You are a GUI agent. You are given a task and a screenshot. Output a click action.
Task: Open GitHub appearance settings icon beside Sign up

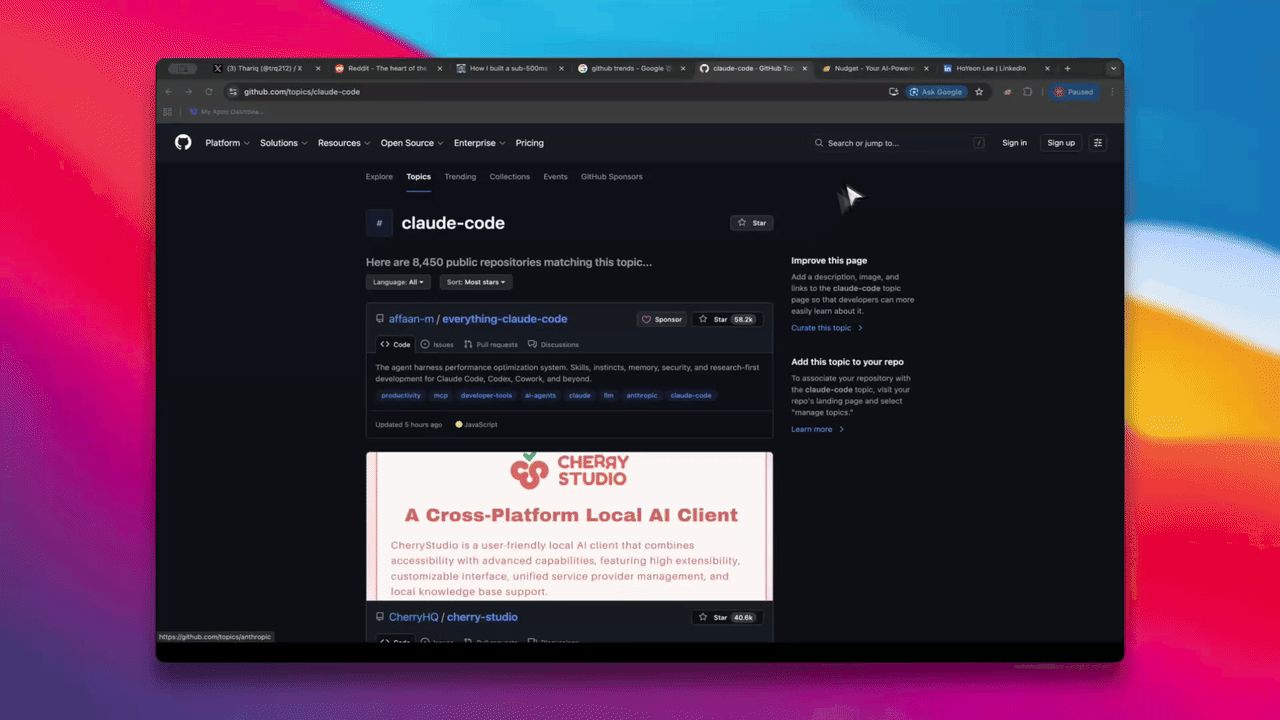coord(1098,143)
